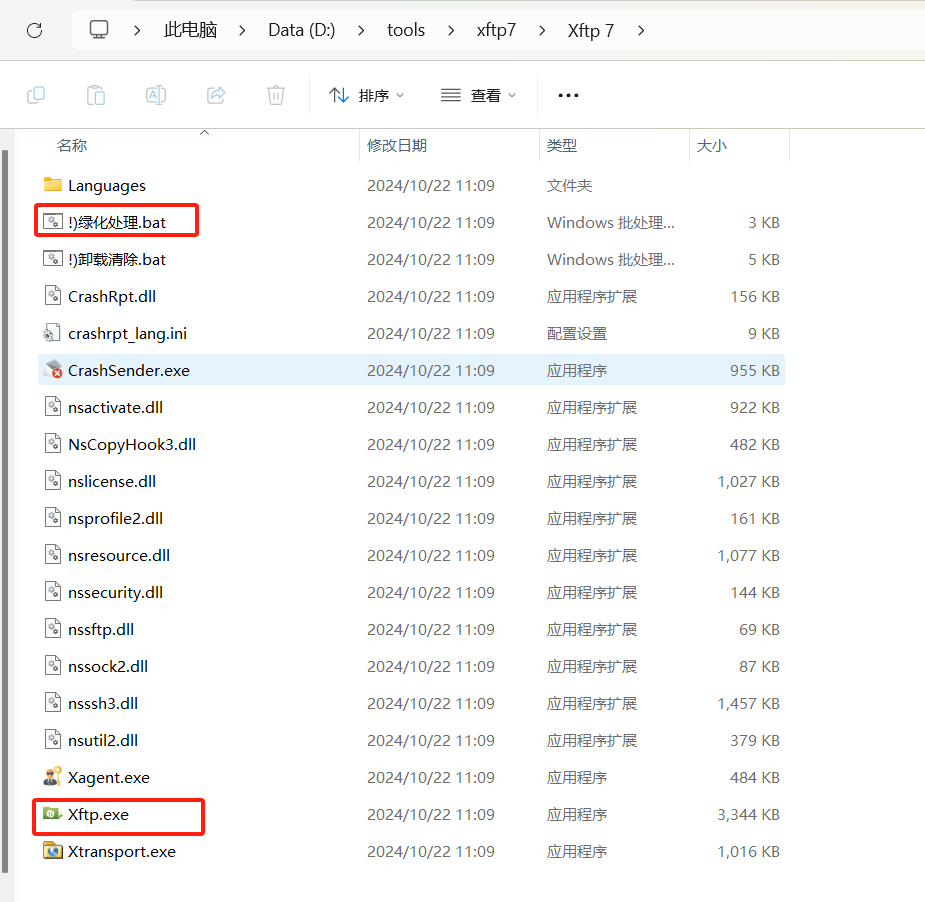Select the CrashSender.exe application icon
This screenshot has width=925, height=902.
pos(53,369)
